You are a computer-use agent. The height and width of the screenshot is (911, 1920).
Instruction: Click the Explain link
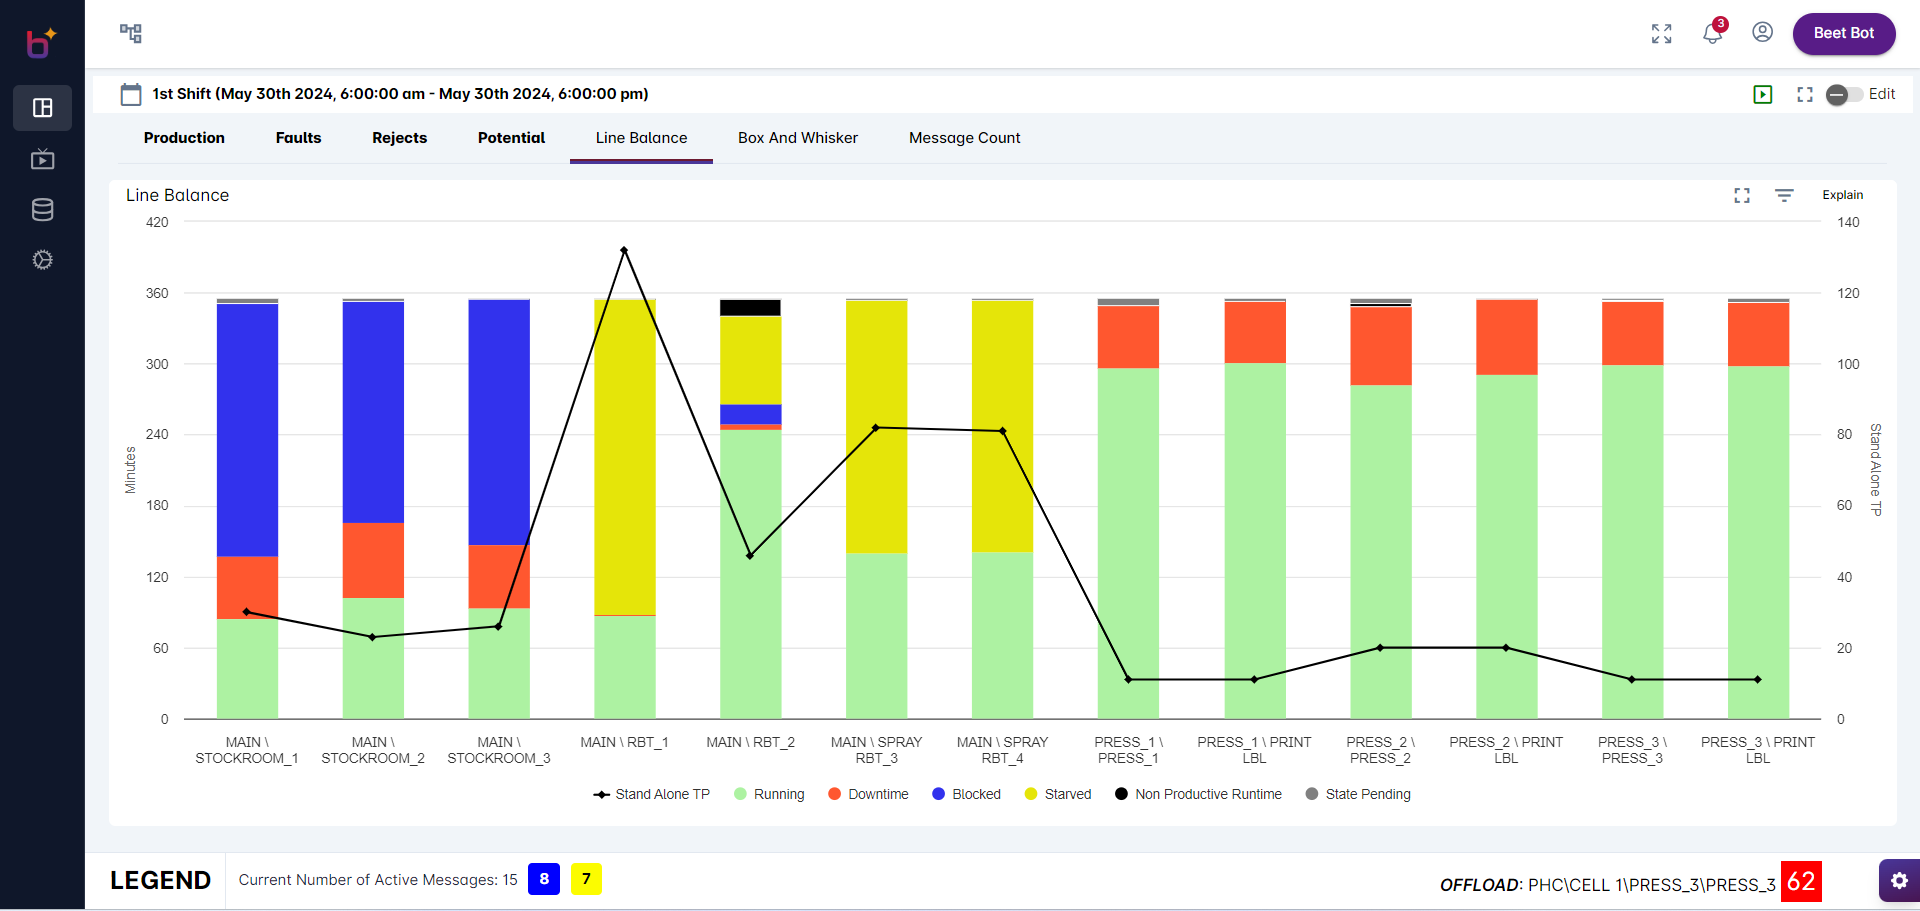tap(1843, 195)
